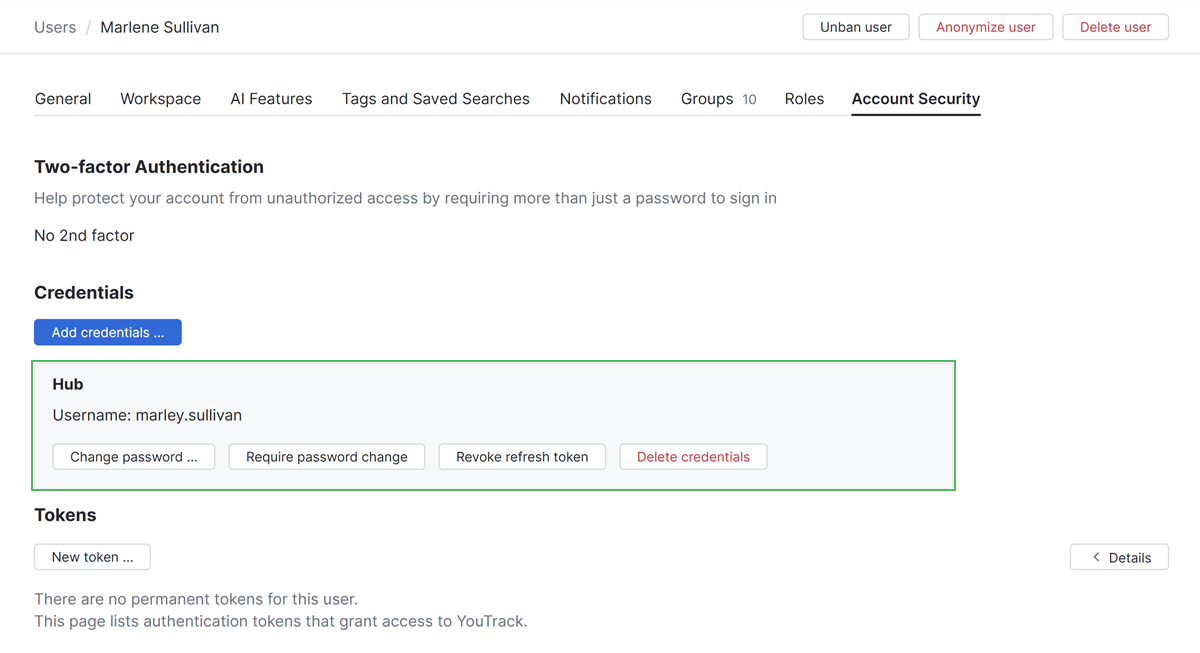The width and height of the screenshot is (1200, 653).
Task: Revoke the refresh token for Hub
Action: pos(522,457)
